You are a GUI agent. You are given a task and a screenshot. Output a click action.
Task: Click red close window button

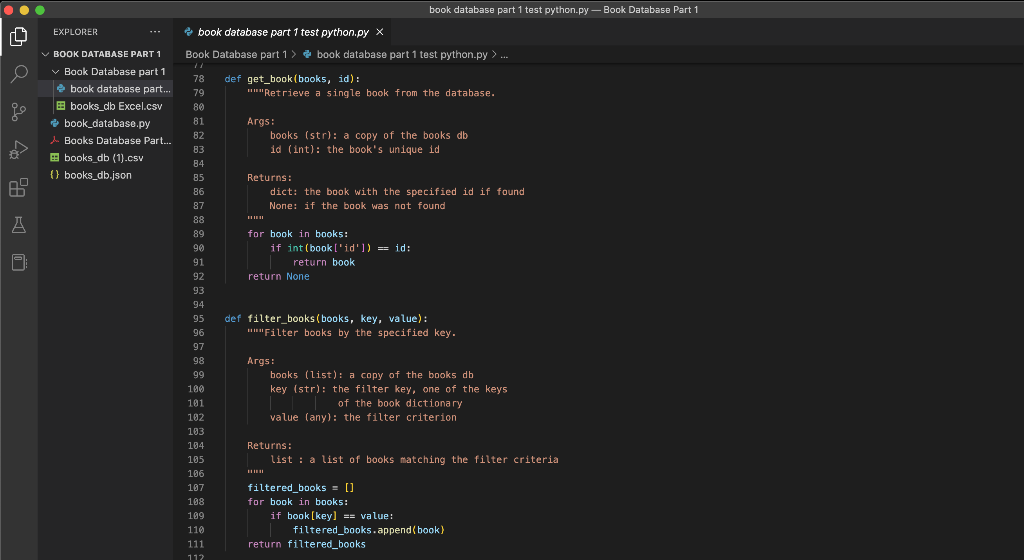[x=8, y=10]
